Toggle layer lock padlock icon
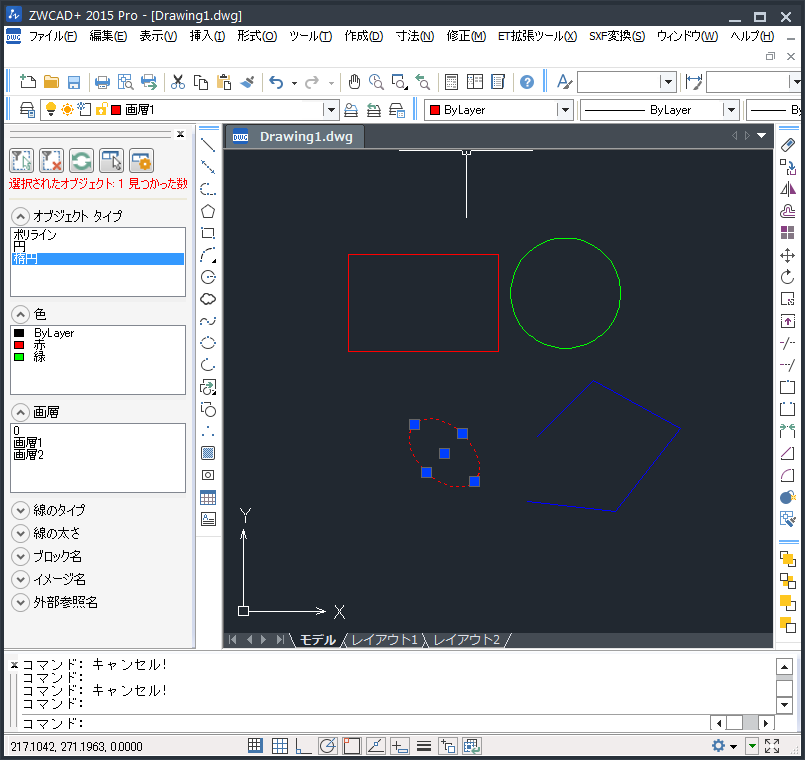The image size is (805, 760). (102, 109)
